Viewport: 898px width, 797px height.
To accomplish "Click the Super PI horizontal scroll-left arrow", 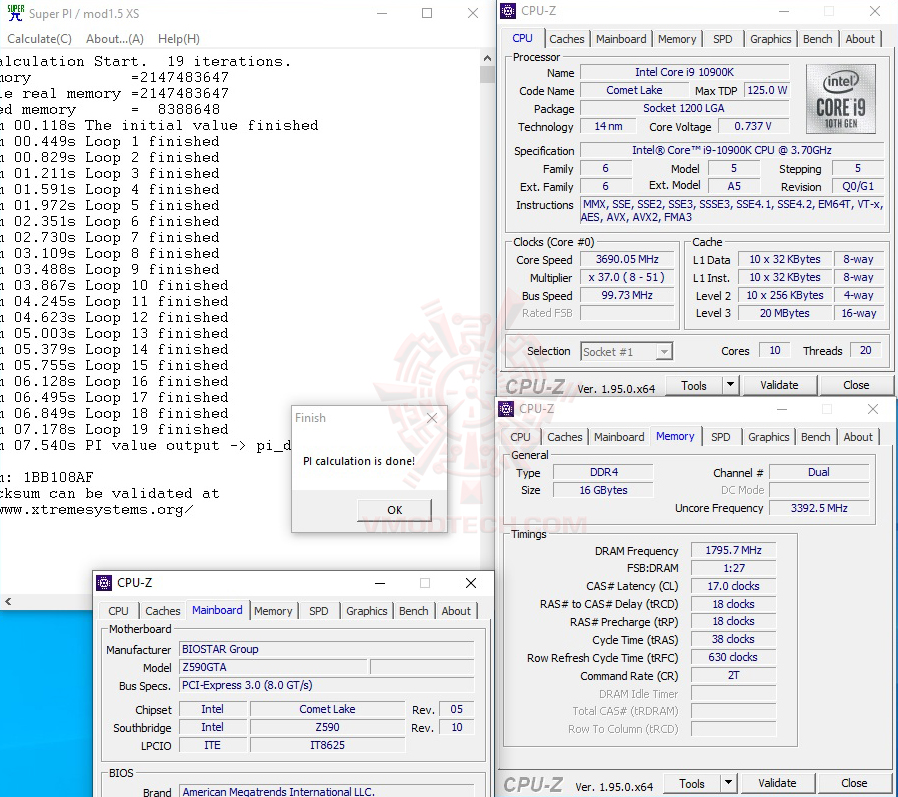I will pos(8,601).
